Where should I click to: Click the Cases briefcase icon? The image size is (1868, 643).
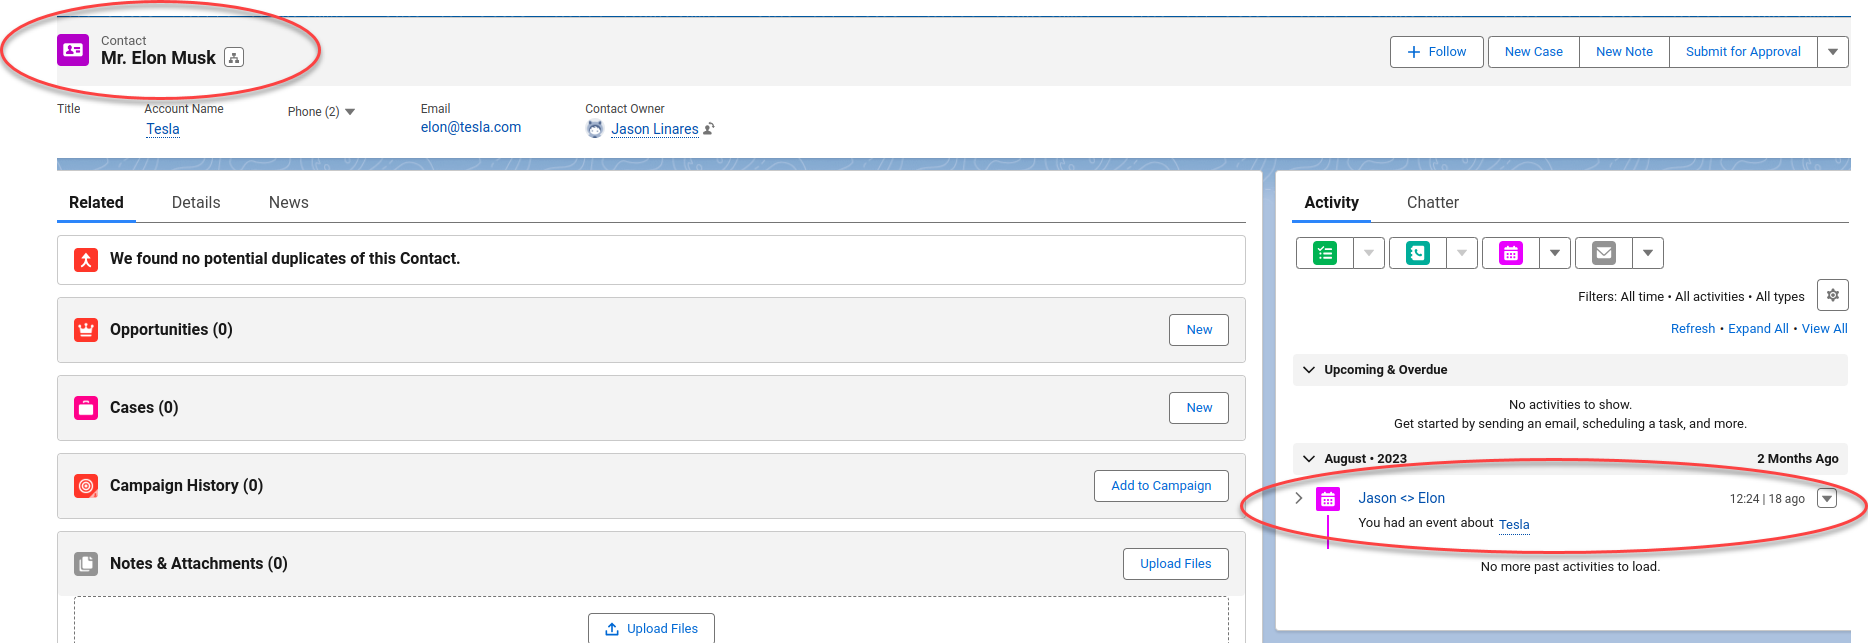click(86, 408)
